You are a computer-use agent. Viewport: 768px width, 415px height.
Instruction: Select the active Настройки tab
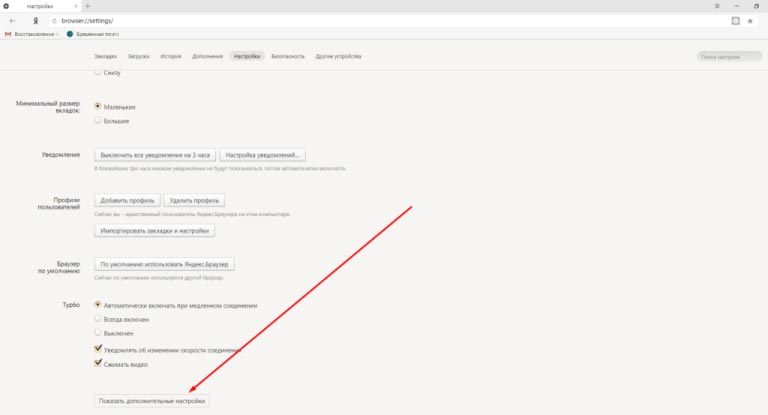[247, 56]
